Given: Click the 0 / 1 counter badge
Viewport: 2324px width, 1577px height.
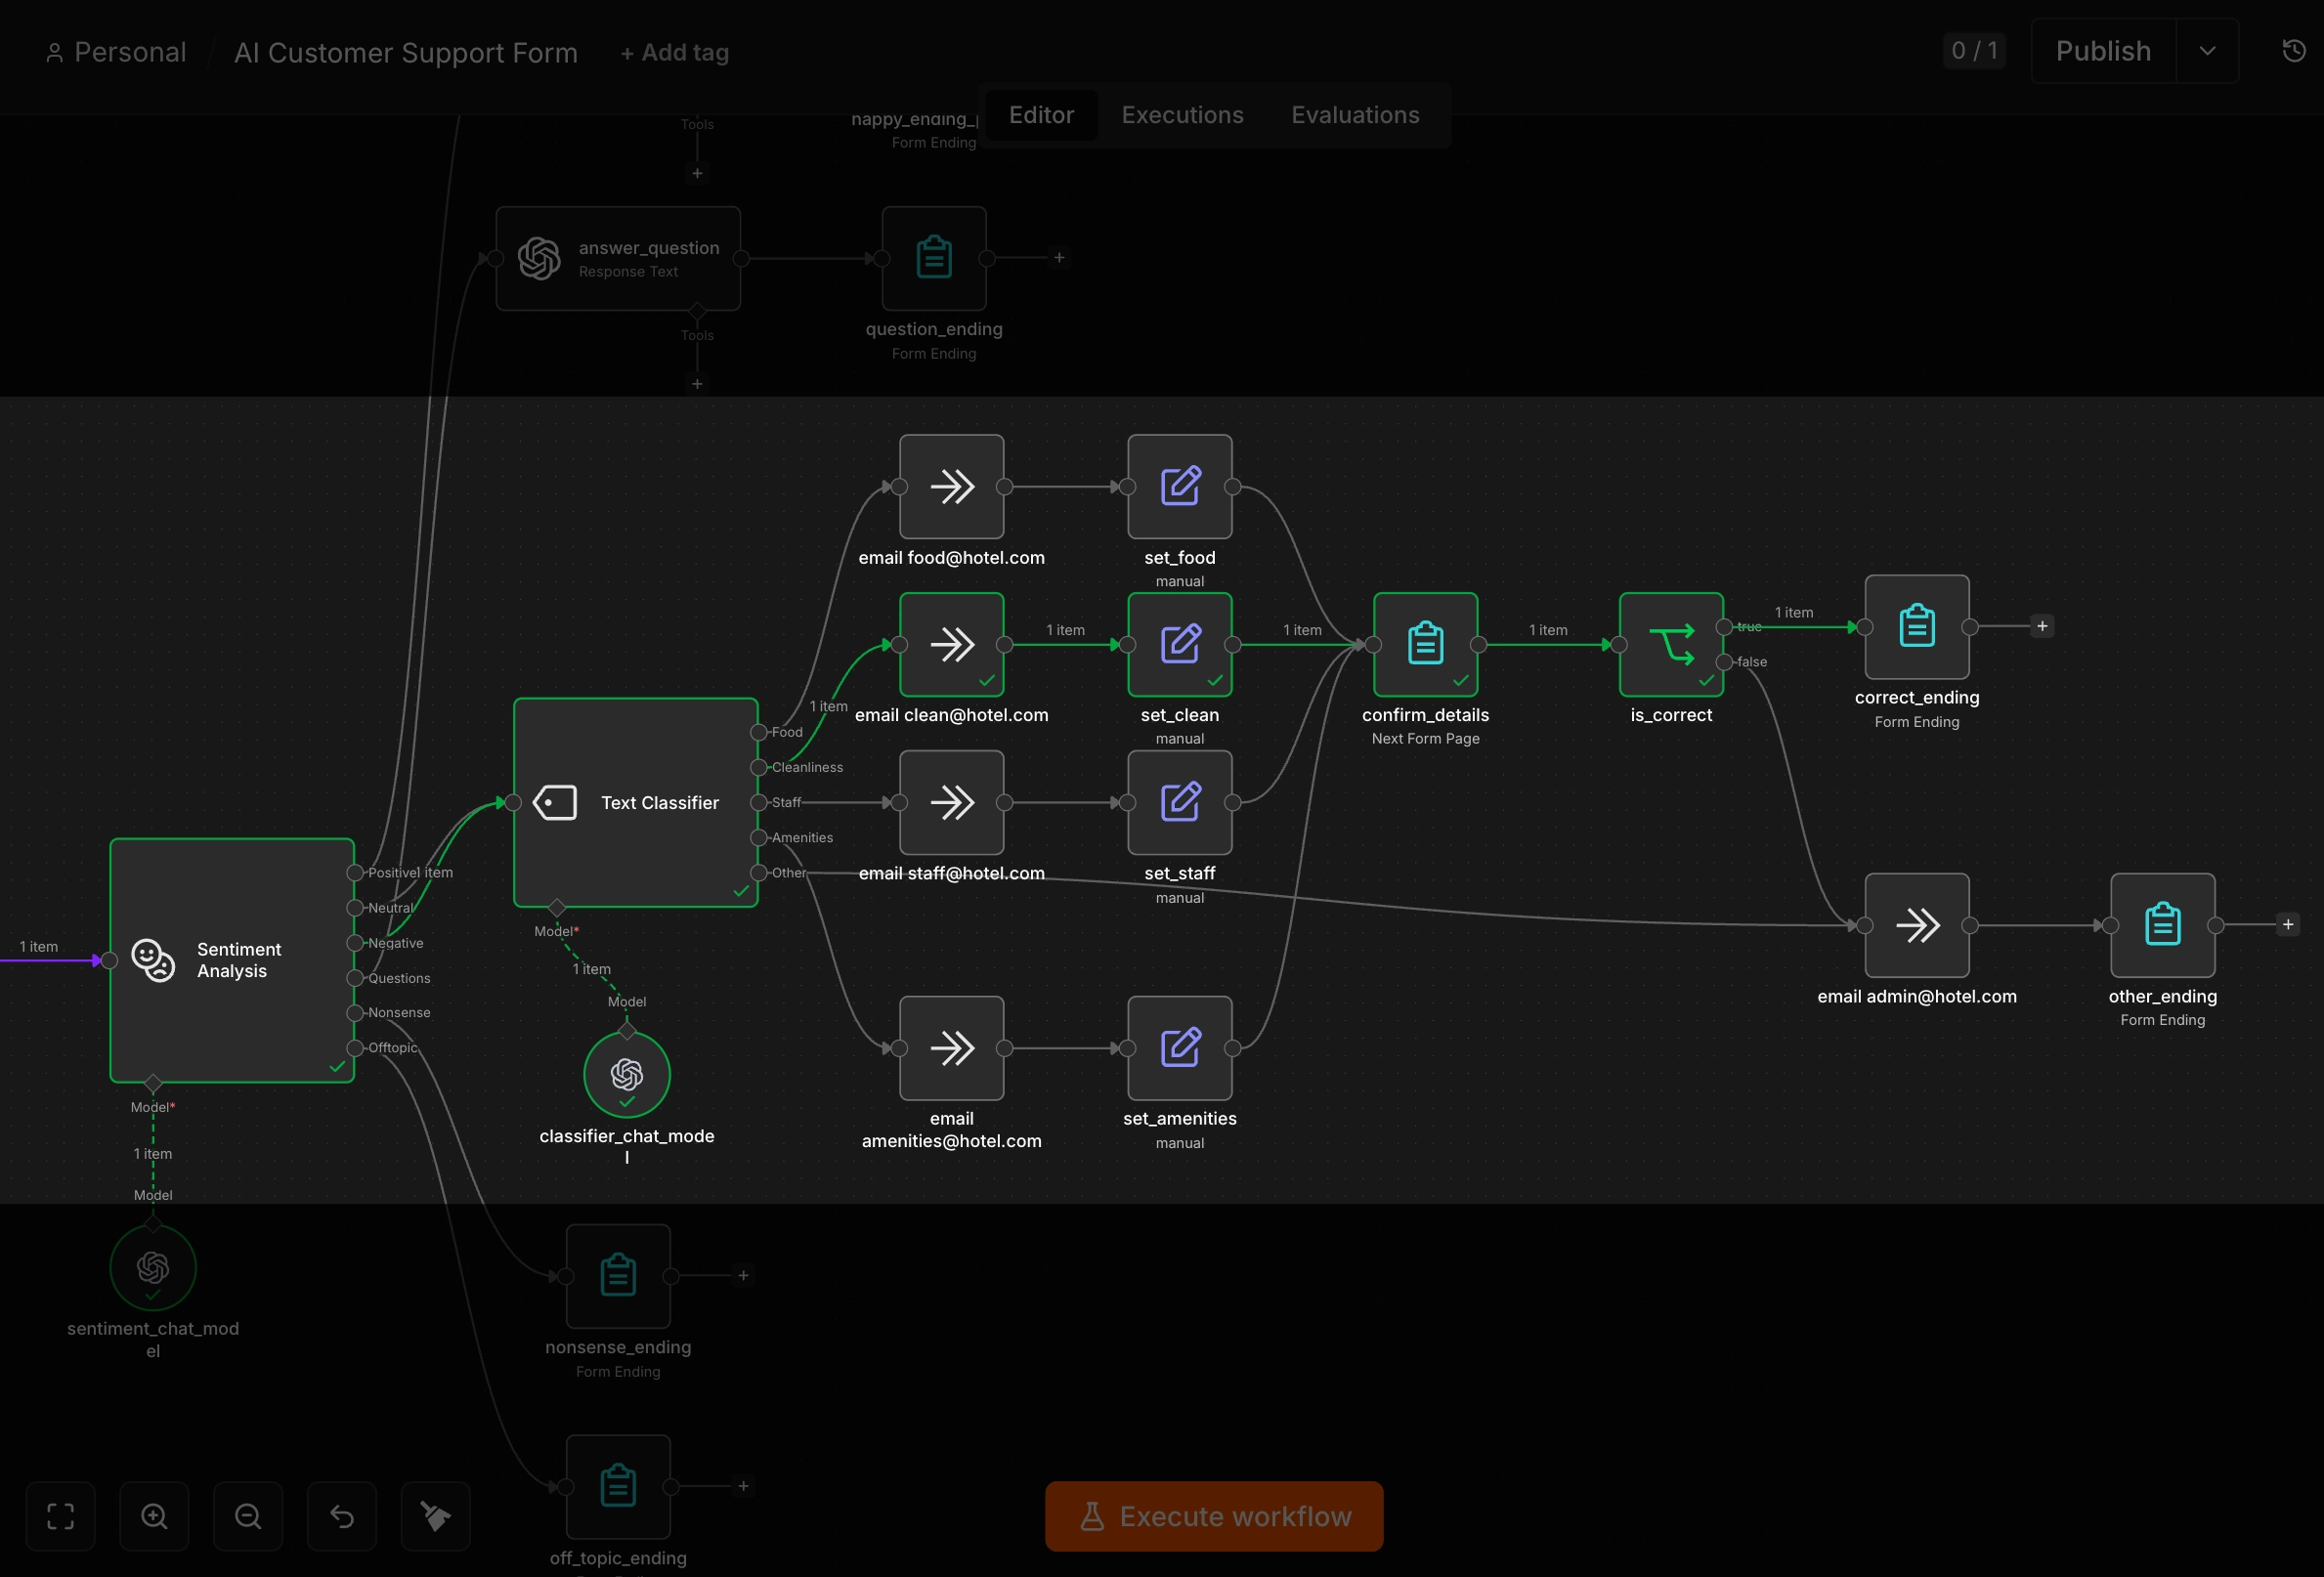Looking at the screenshot, I should click(1974, 51).
